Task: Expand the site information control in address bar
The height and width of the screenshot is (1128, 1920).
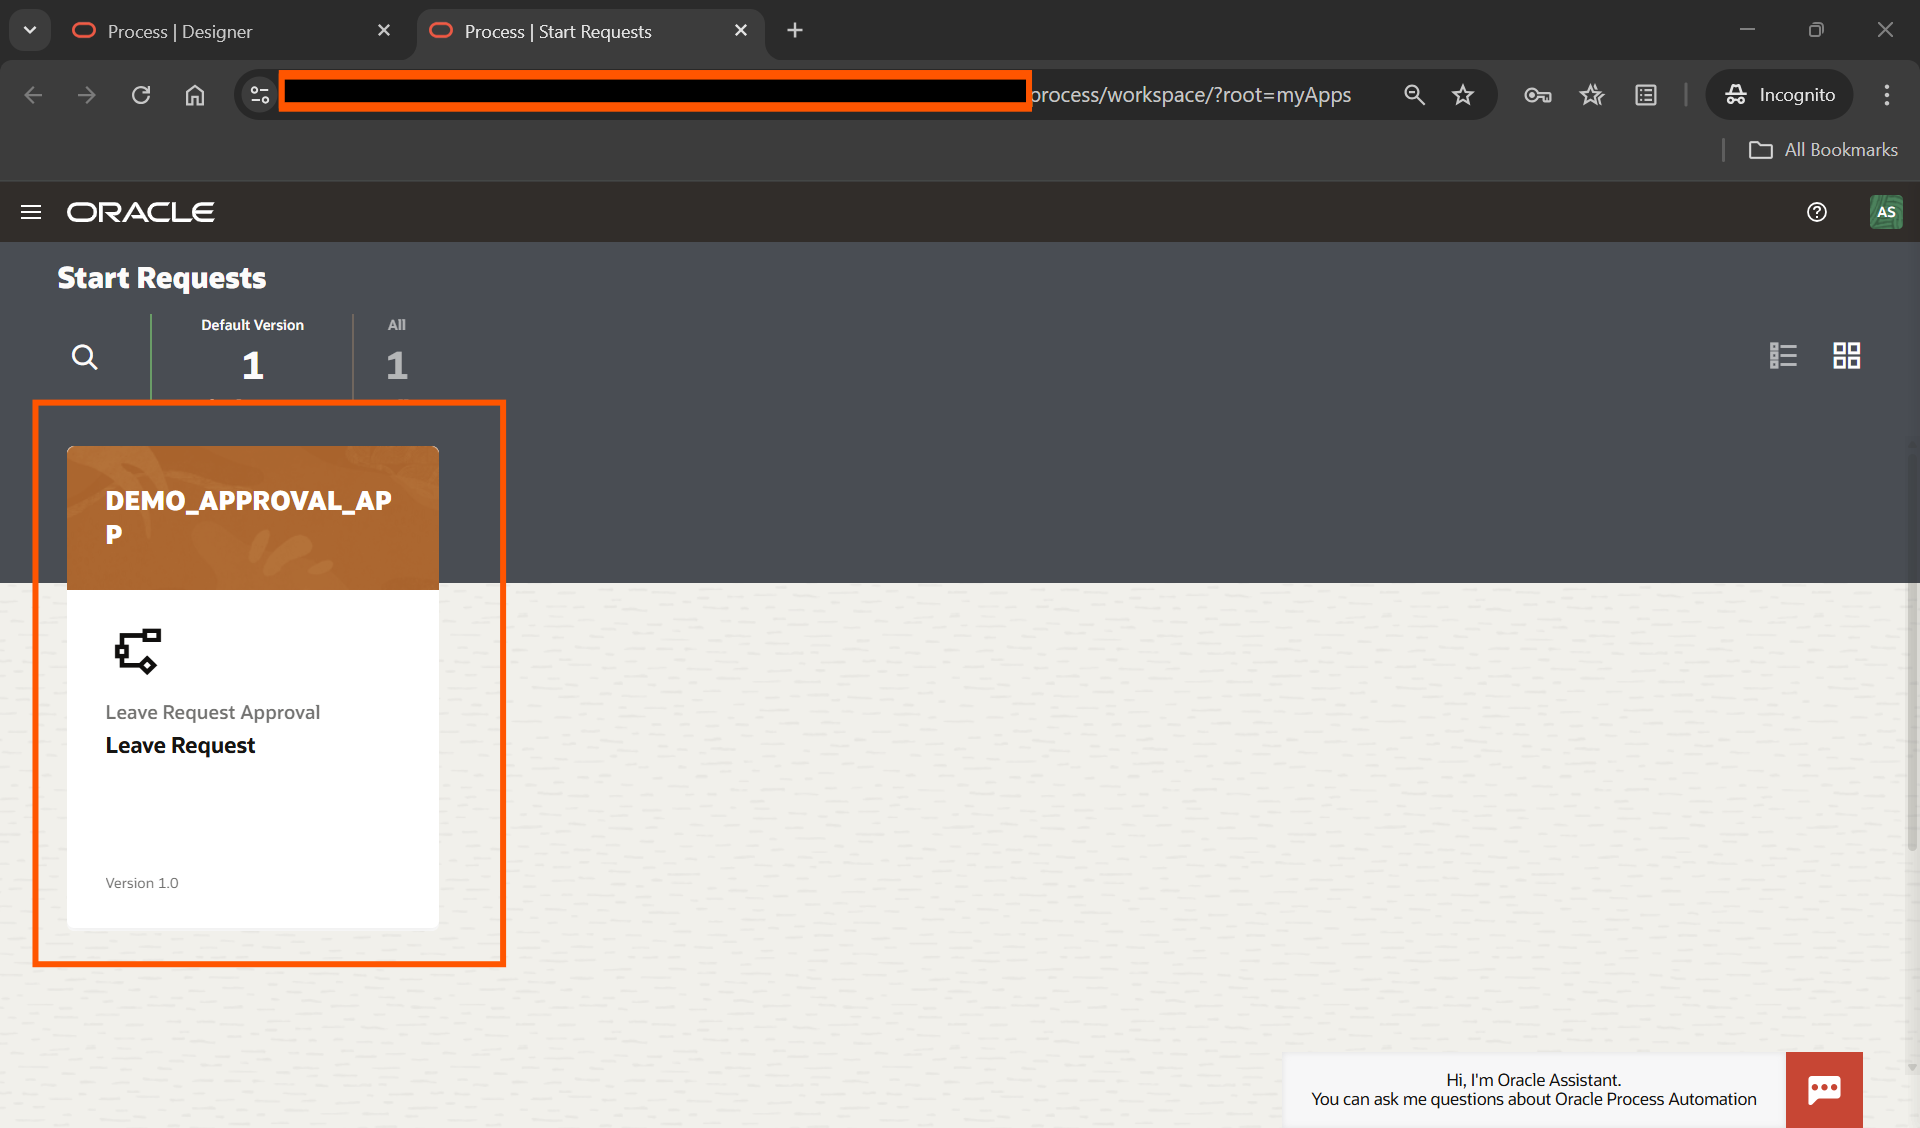Action: coord(259,94)
